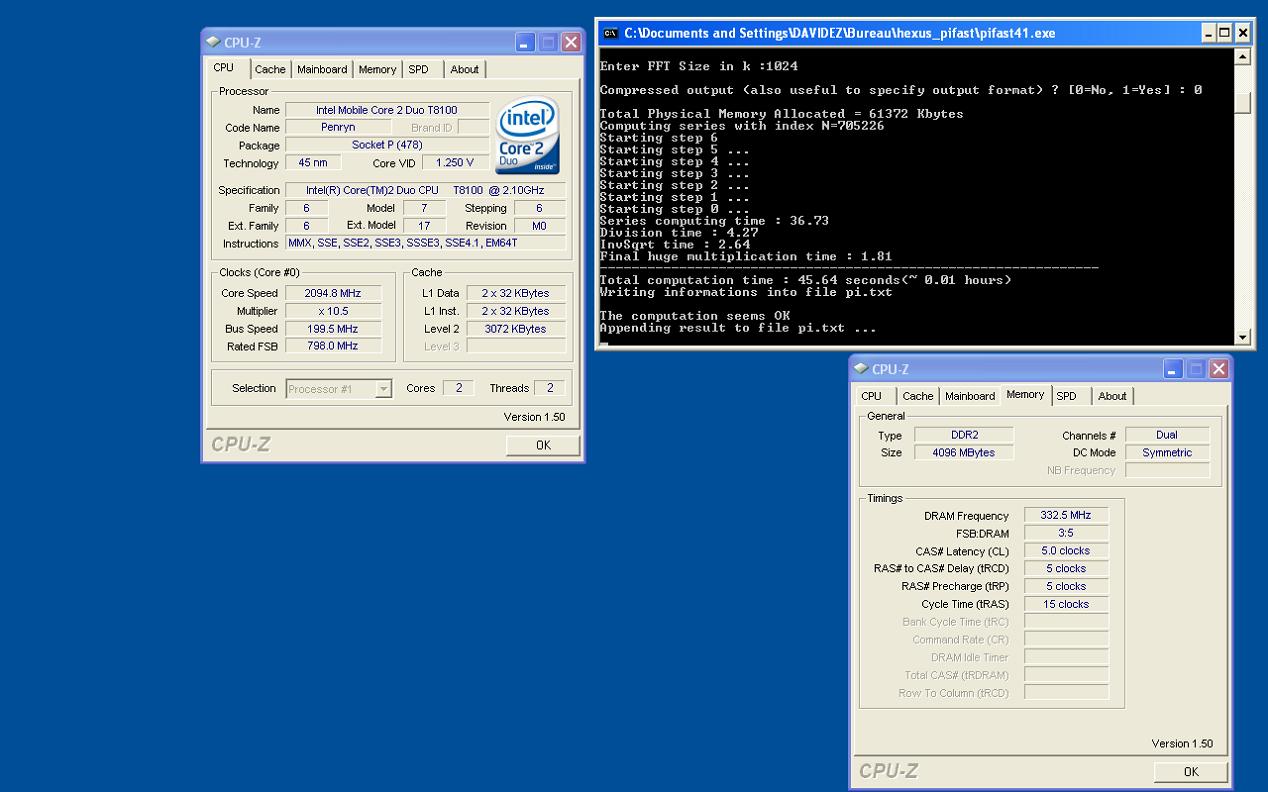Click the processor Name field value

pos(387,110)
